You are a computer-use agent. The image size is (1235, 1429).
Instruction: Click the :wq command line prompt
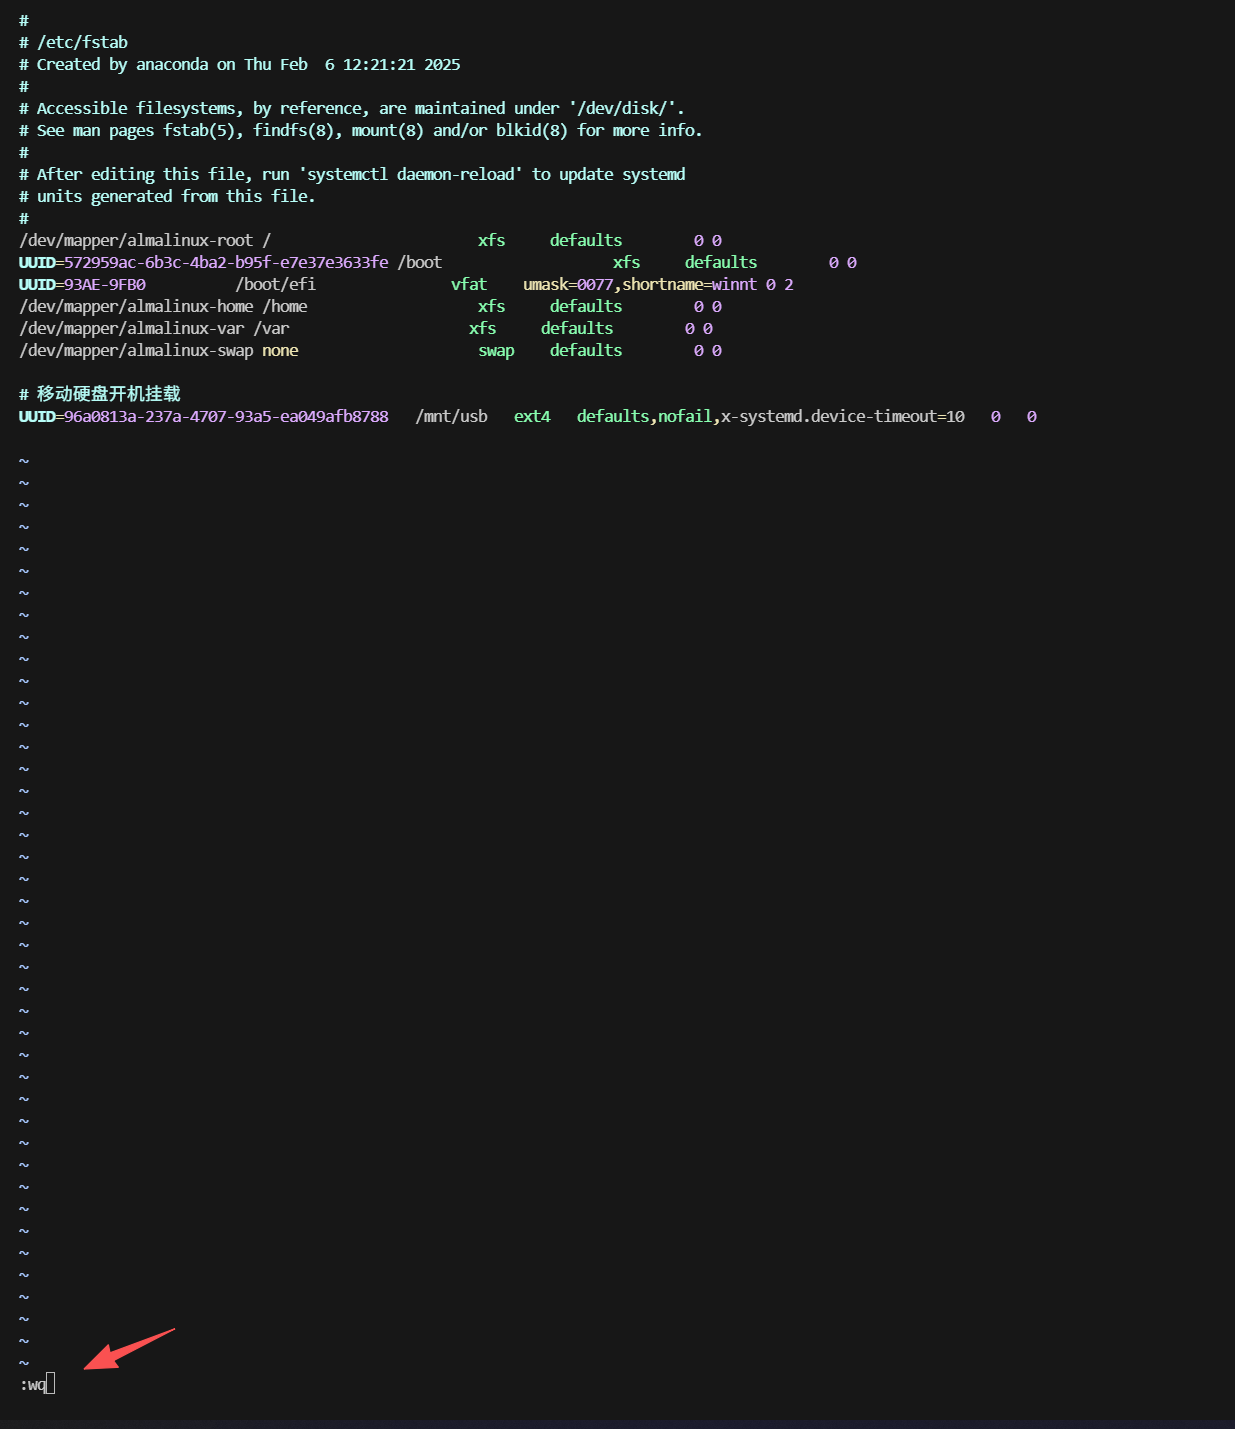[35, 1385]
